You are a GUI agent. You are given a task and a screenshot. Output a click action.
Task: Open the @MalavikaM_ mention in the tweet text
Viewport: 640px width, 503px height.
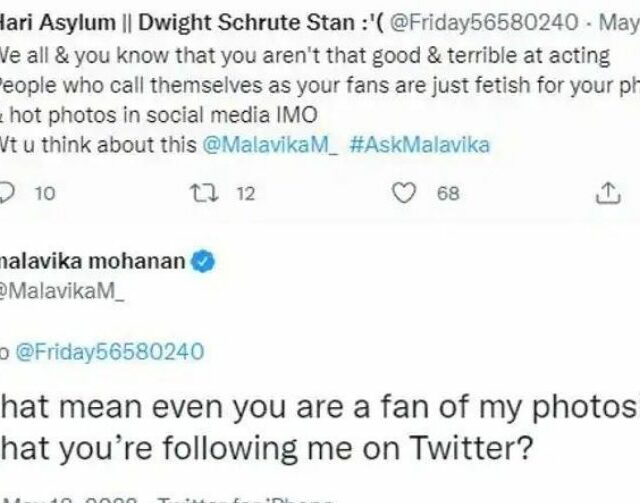pos(271,145)
